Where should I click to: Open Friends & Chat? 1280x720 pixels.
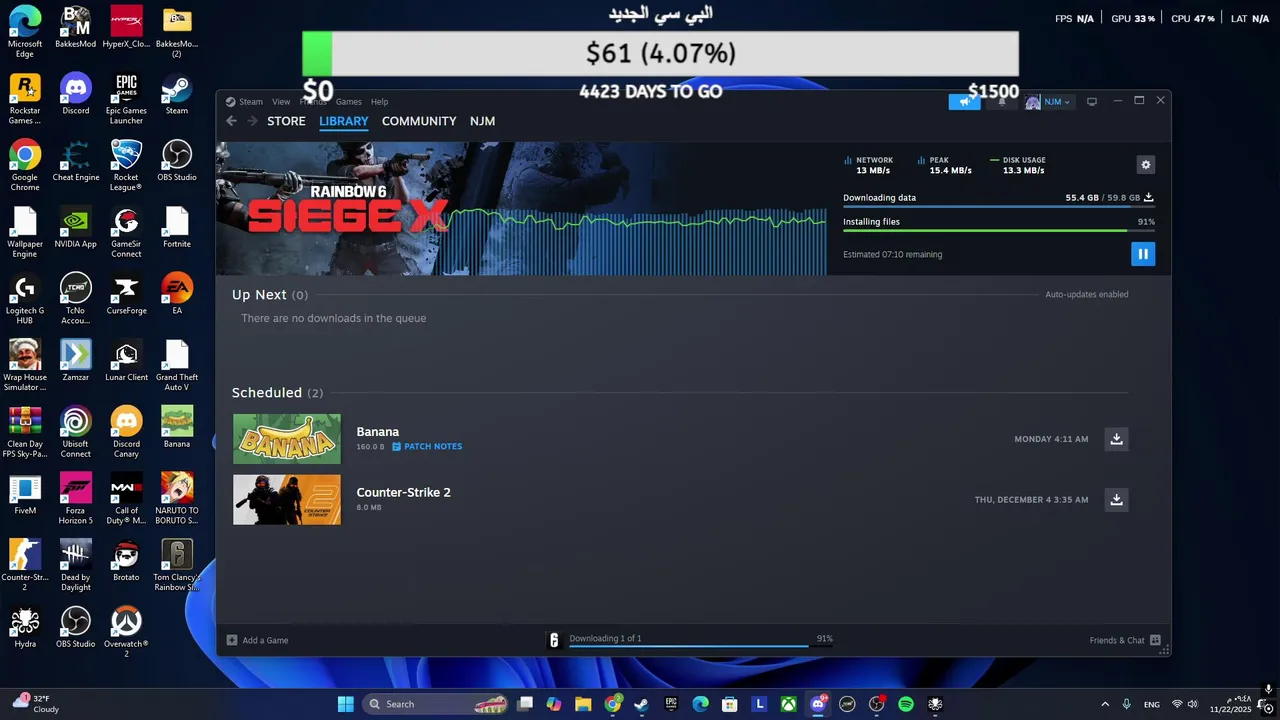point(1125,640)
